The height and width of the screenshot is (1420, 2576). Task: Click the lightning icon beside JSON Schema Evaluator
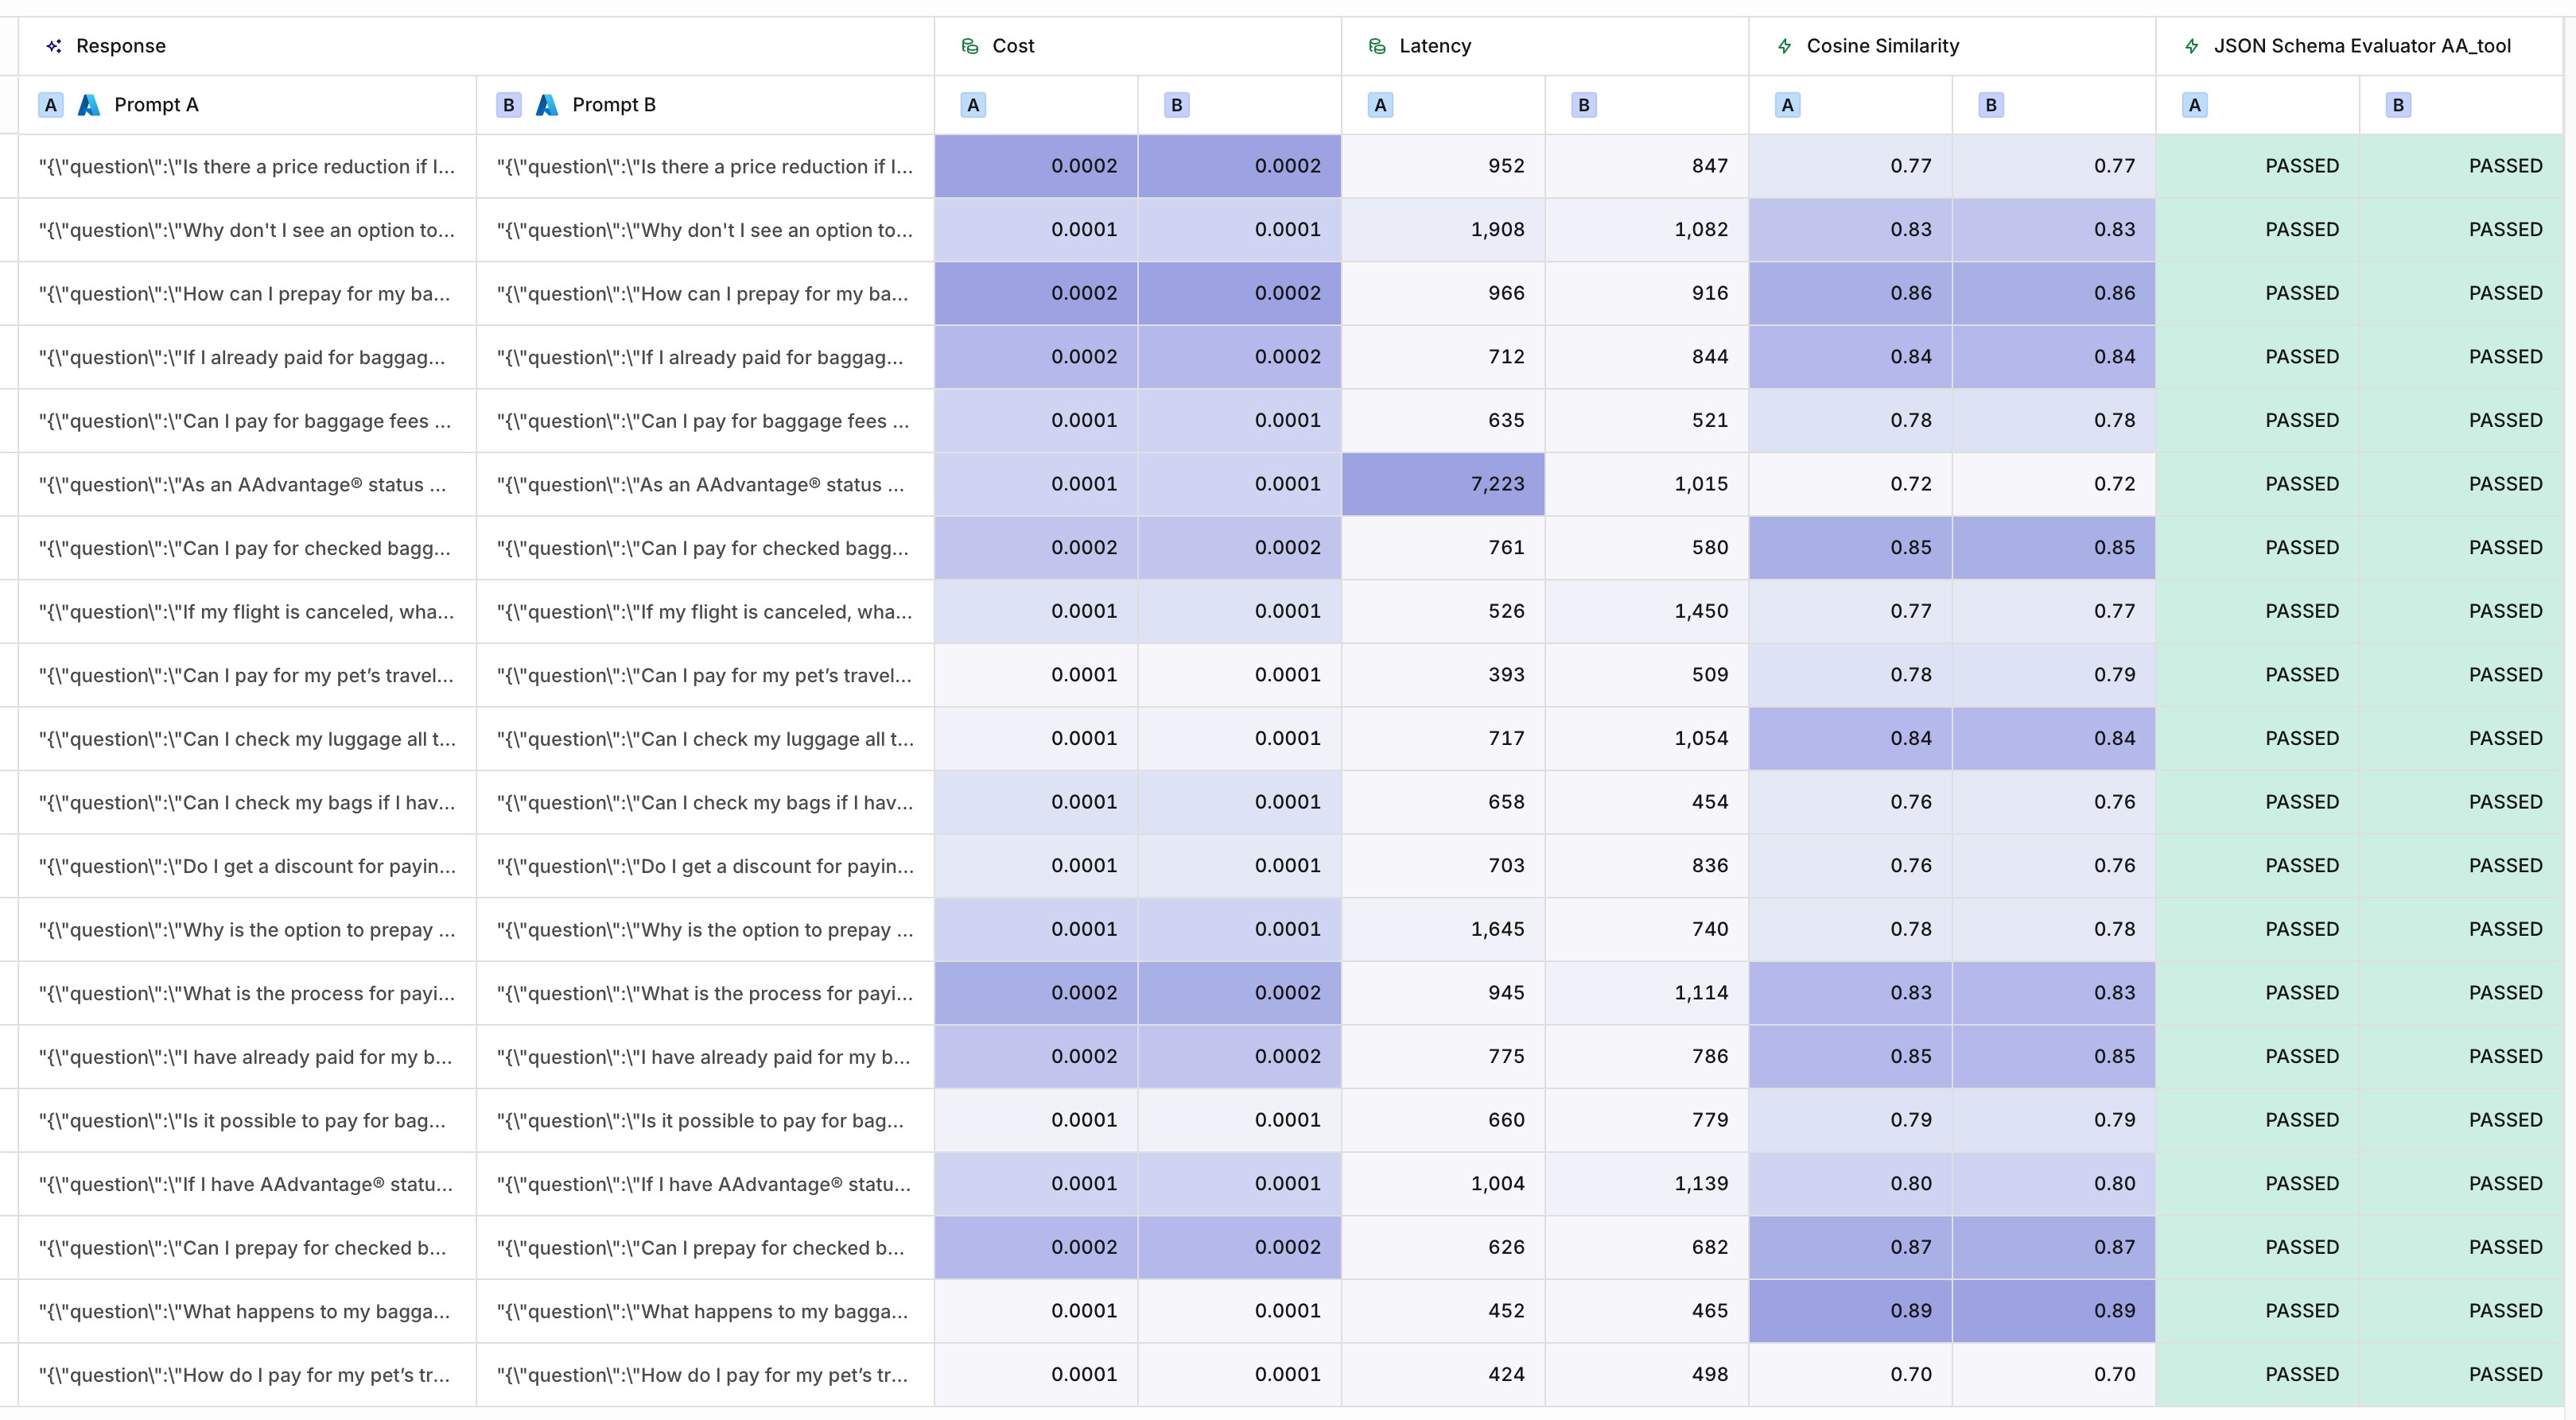pyautogui.click(x=2191, y=46)
